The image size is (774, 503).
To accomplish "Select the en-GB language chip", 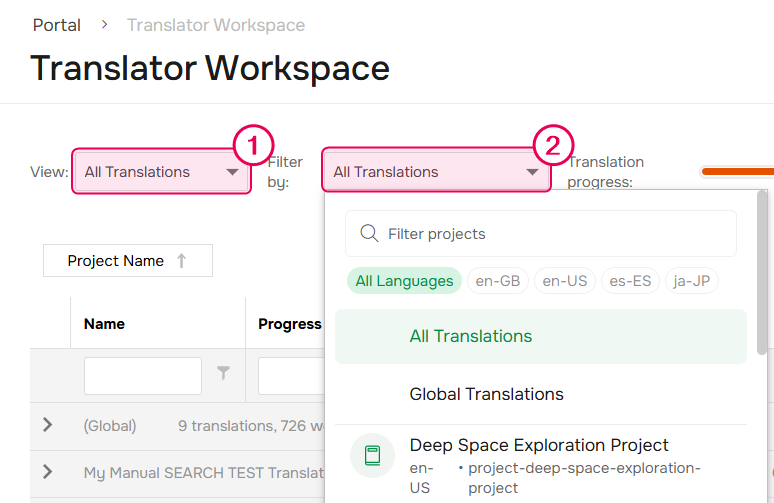I will pyautogui.click(x=498, y=281).
